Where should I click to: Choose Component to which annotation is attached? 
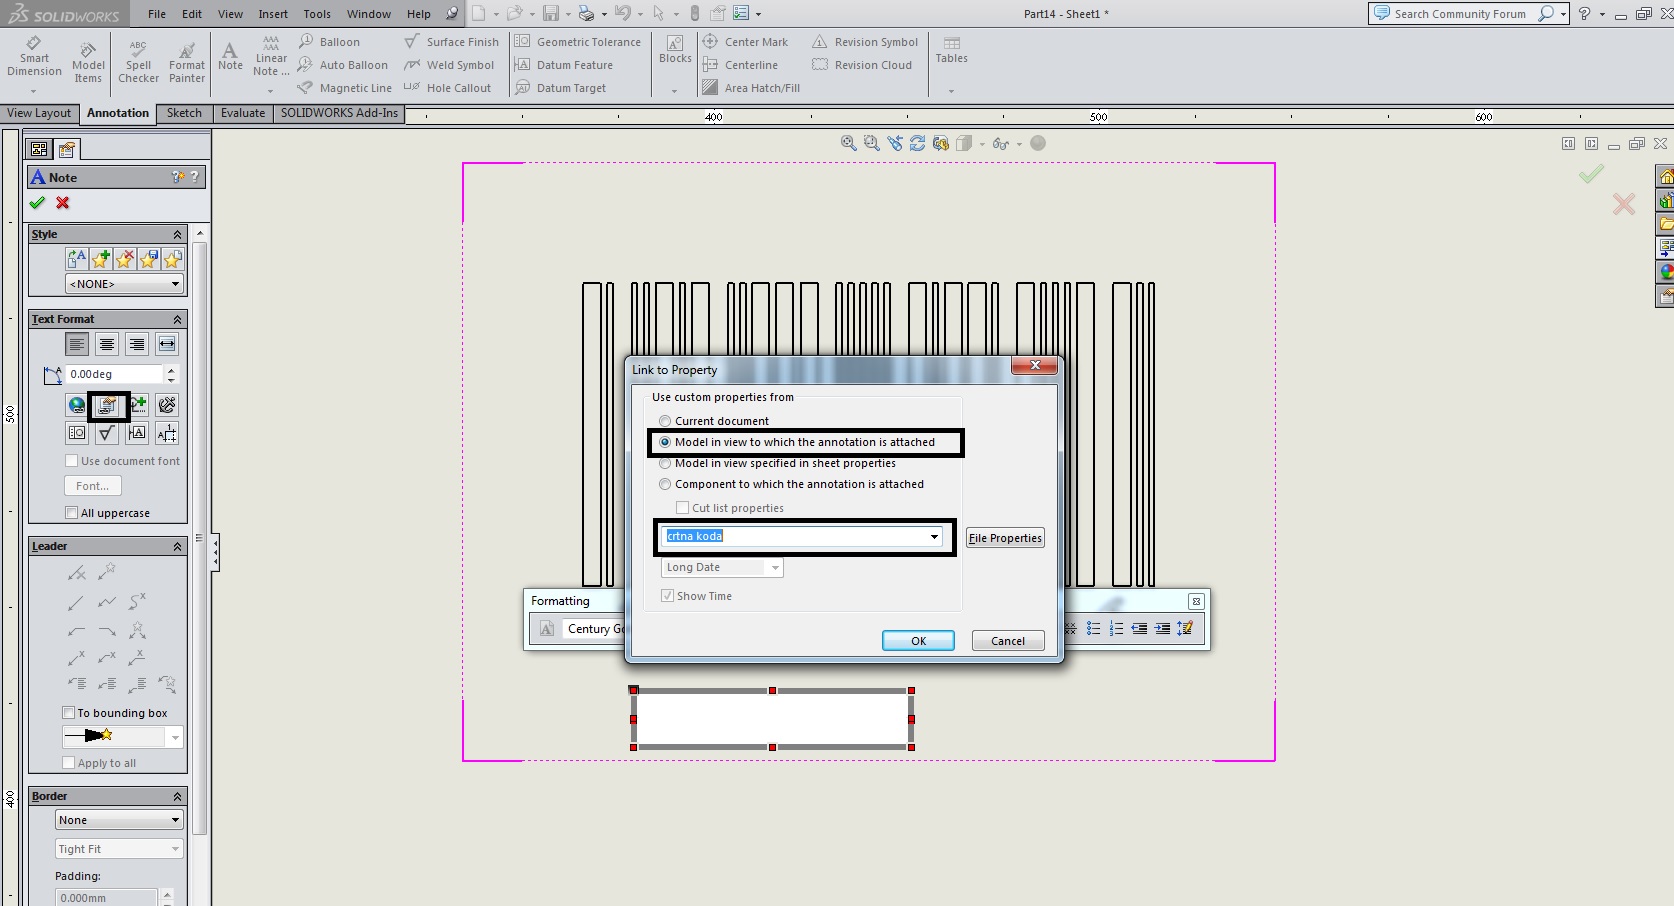(x=665, y=484)
